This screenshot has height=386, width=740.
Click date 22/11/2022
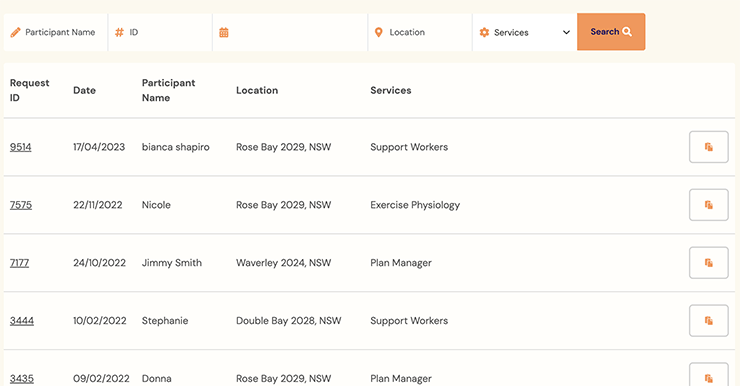(x=98, y=205)
